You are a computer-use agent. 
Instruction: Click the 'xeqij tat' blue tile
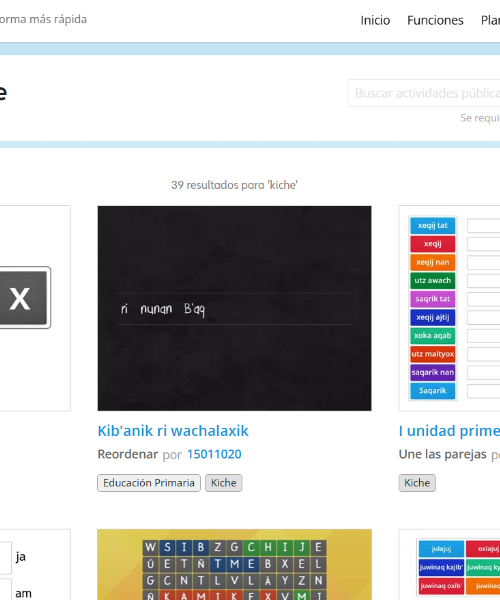pyautogui.click(x=433, y=225)
